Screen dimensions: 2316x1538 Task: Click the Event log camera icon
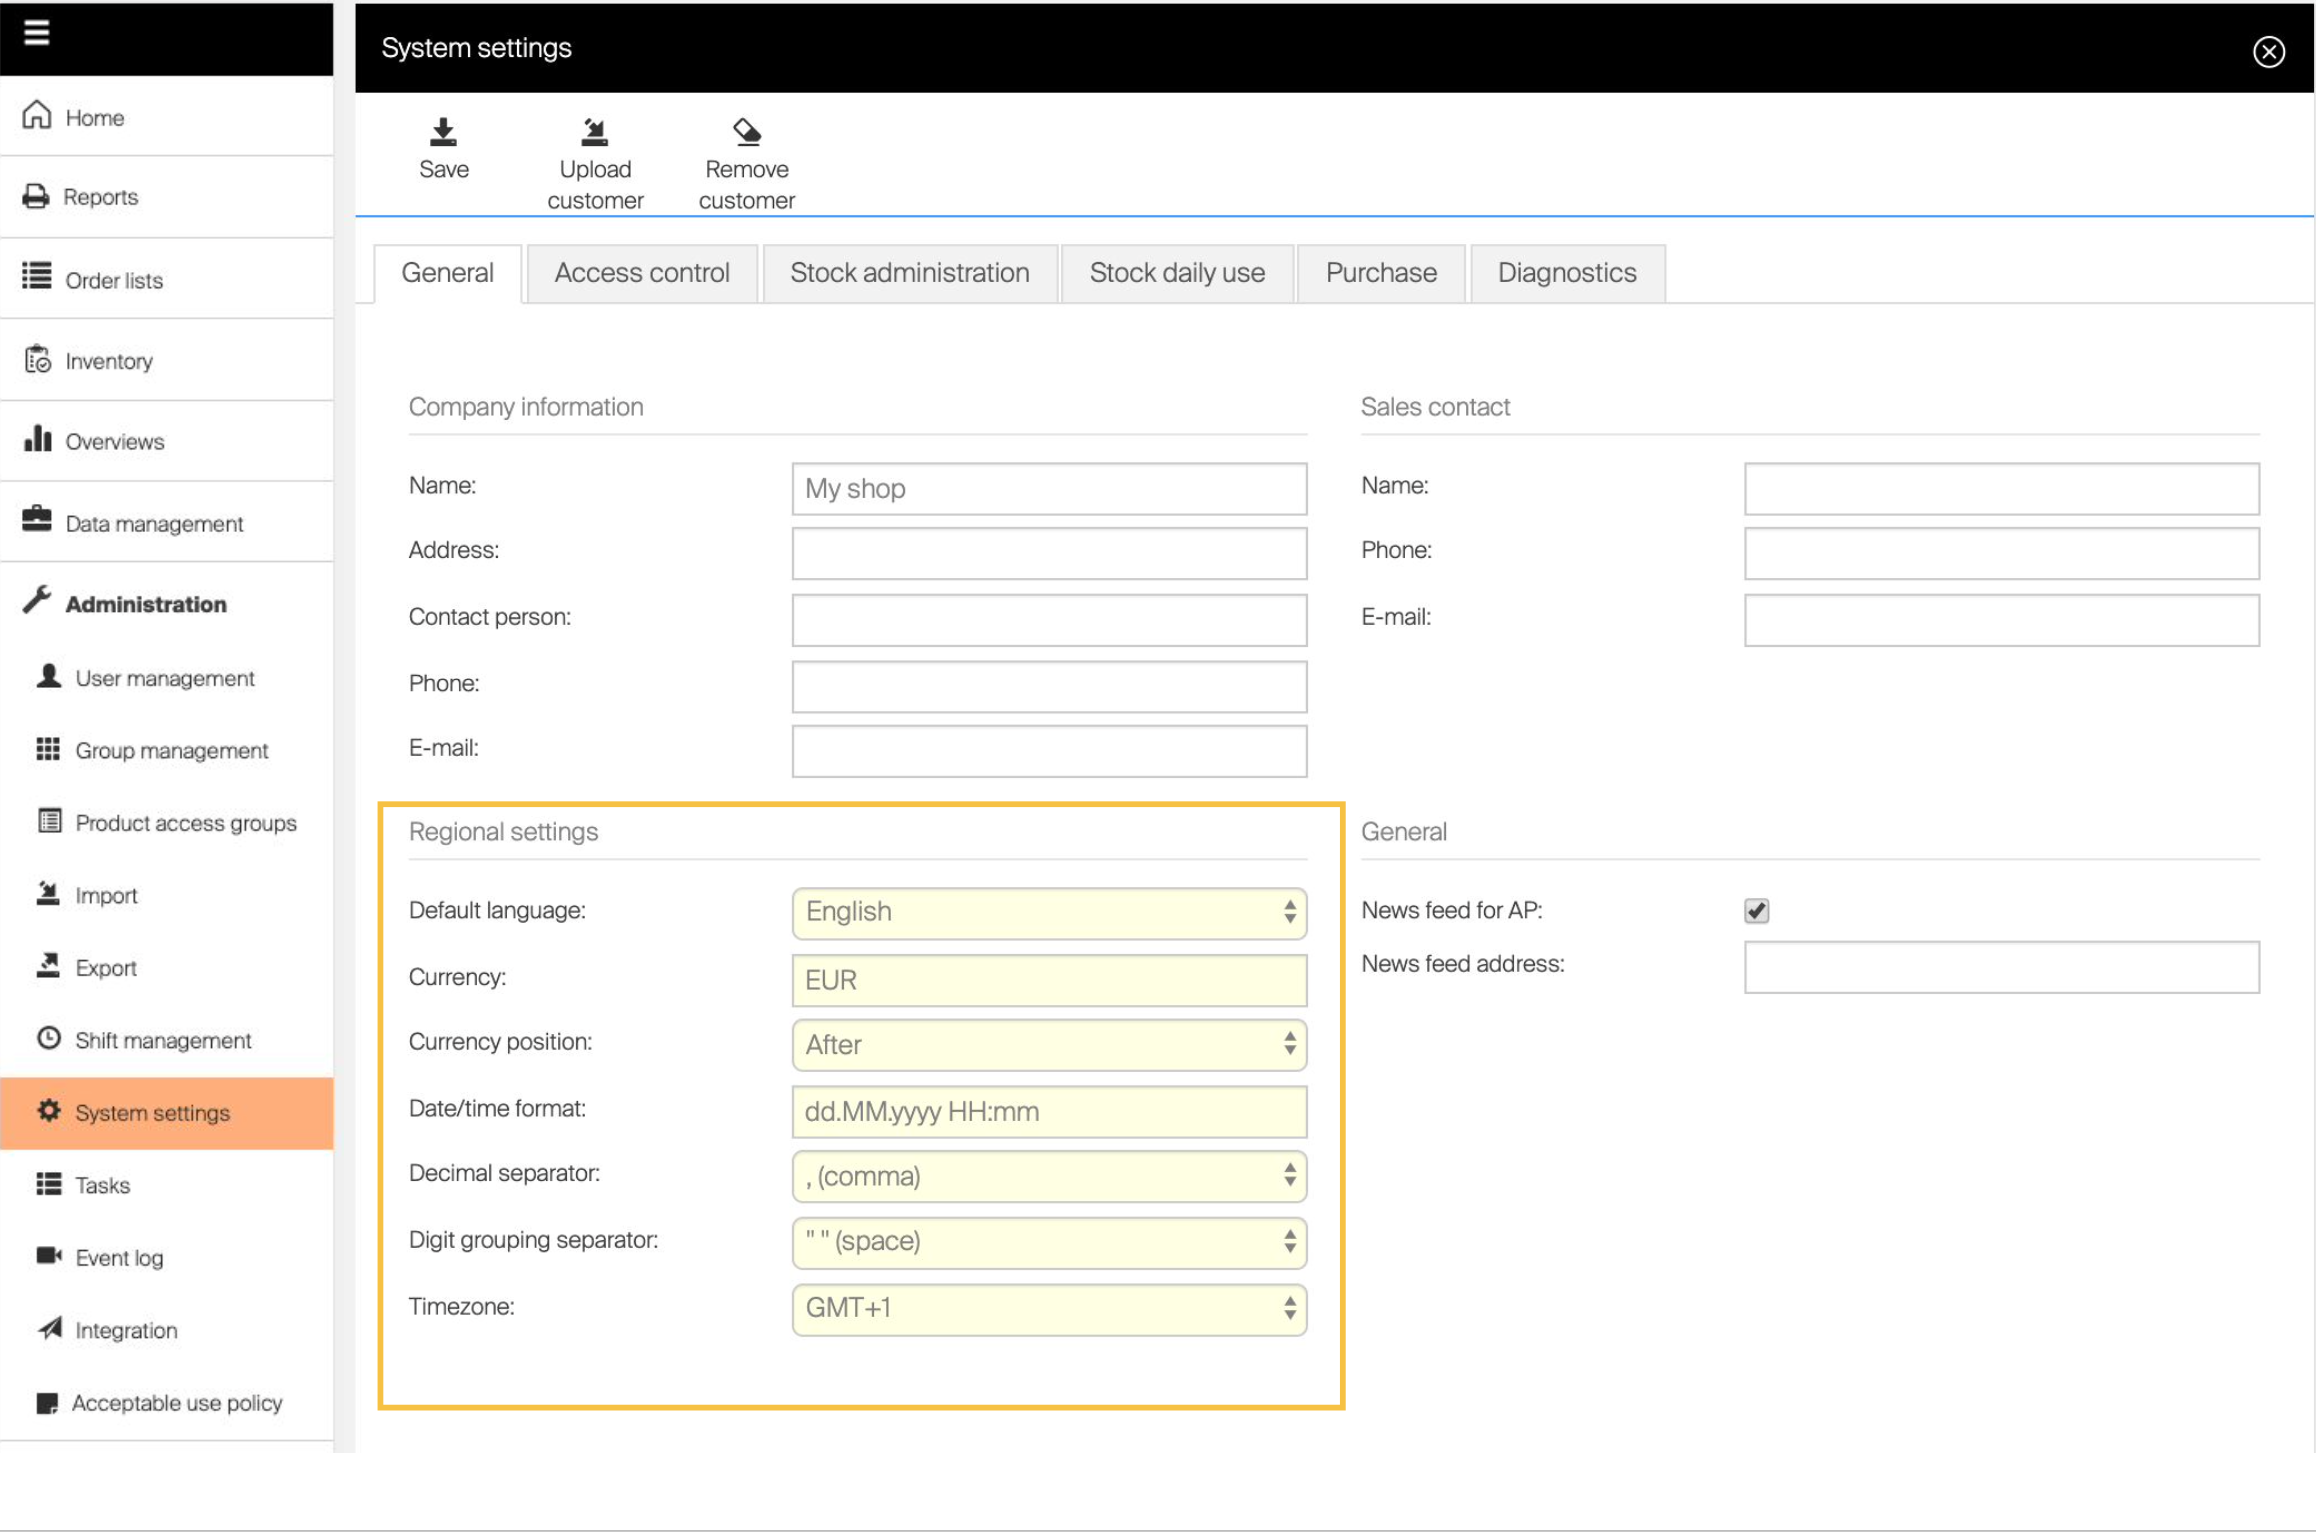(48, 1256)
